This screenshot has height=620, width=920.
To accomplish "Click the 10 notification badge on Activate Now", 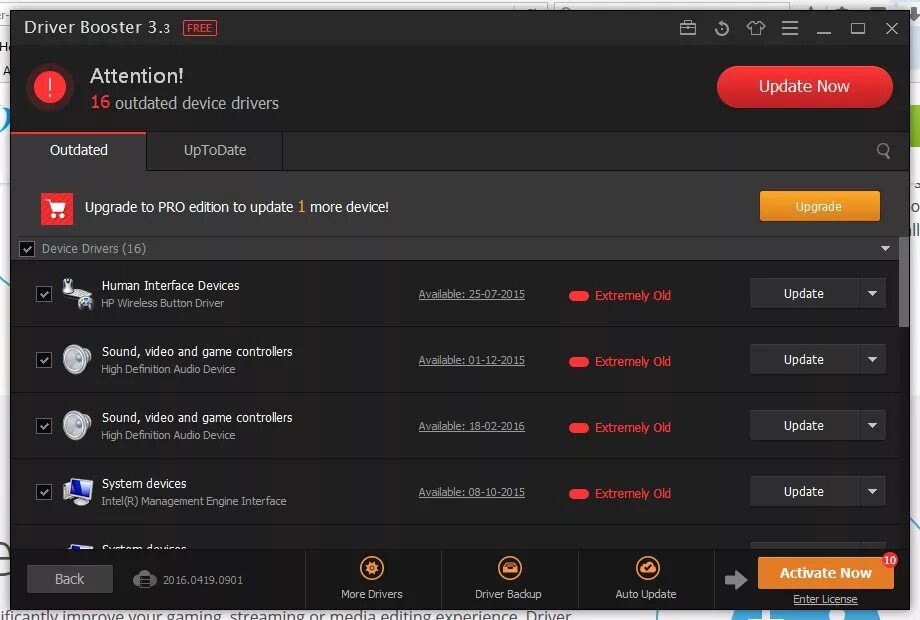I will 889,560.
